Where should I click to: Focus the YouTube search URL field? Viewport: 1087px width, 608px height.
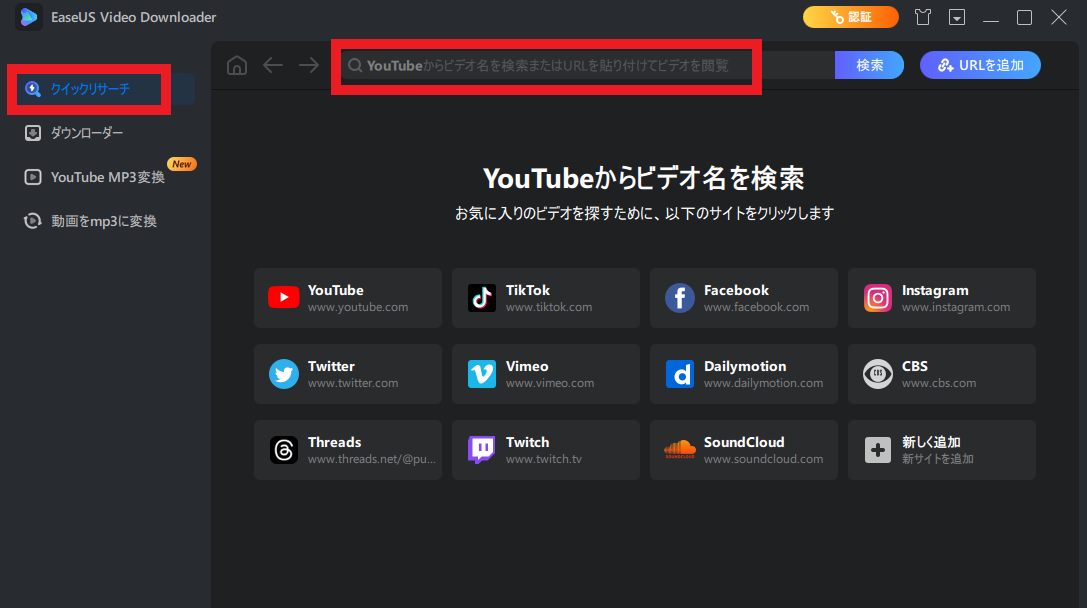point(588,65)
